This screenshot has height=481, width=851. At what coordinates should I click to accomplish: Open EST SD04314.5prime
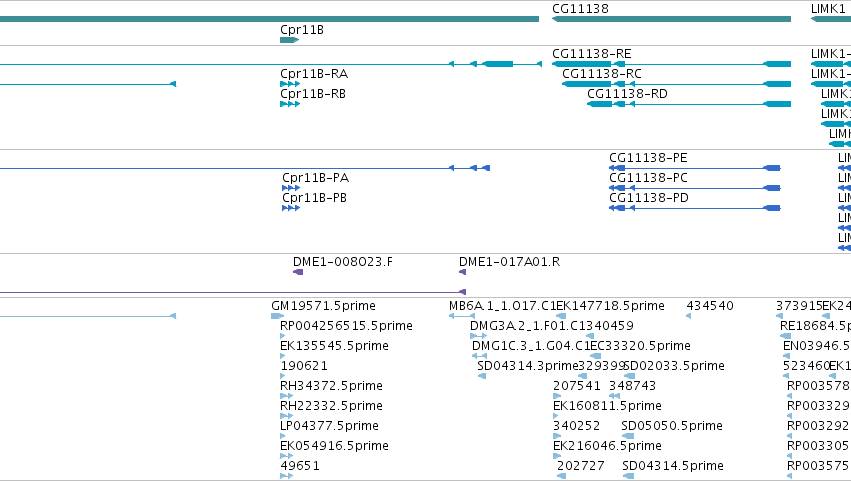click(x=673, y=466)
